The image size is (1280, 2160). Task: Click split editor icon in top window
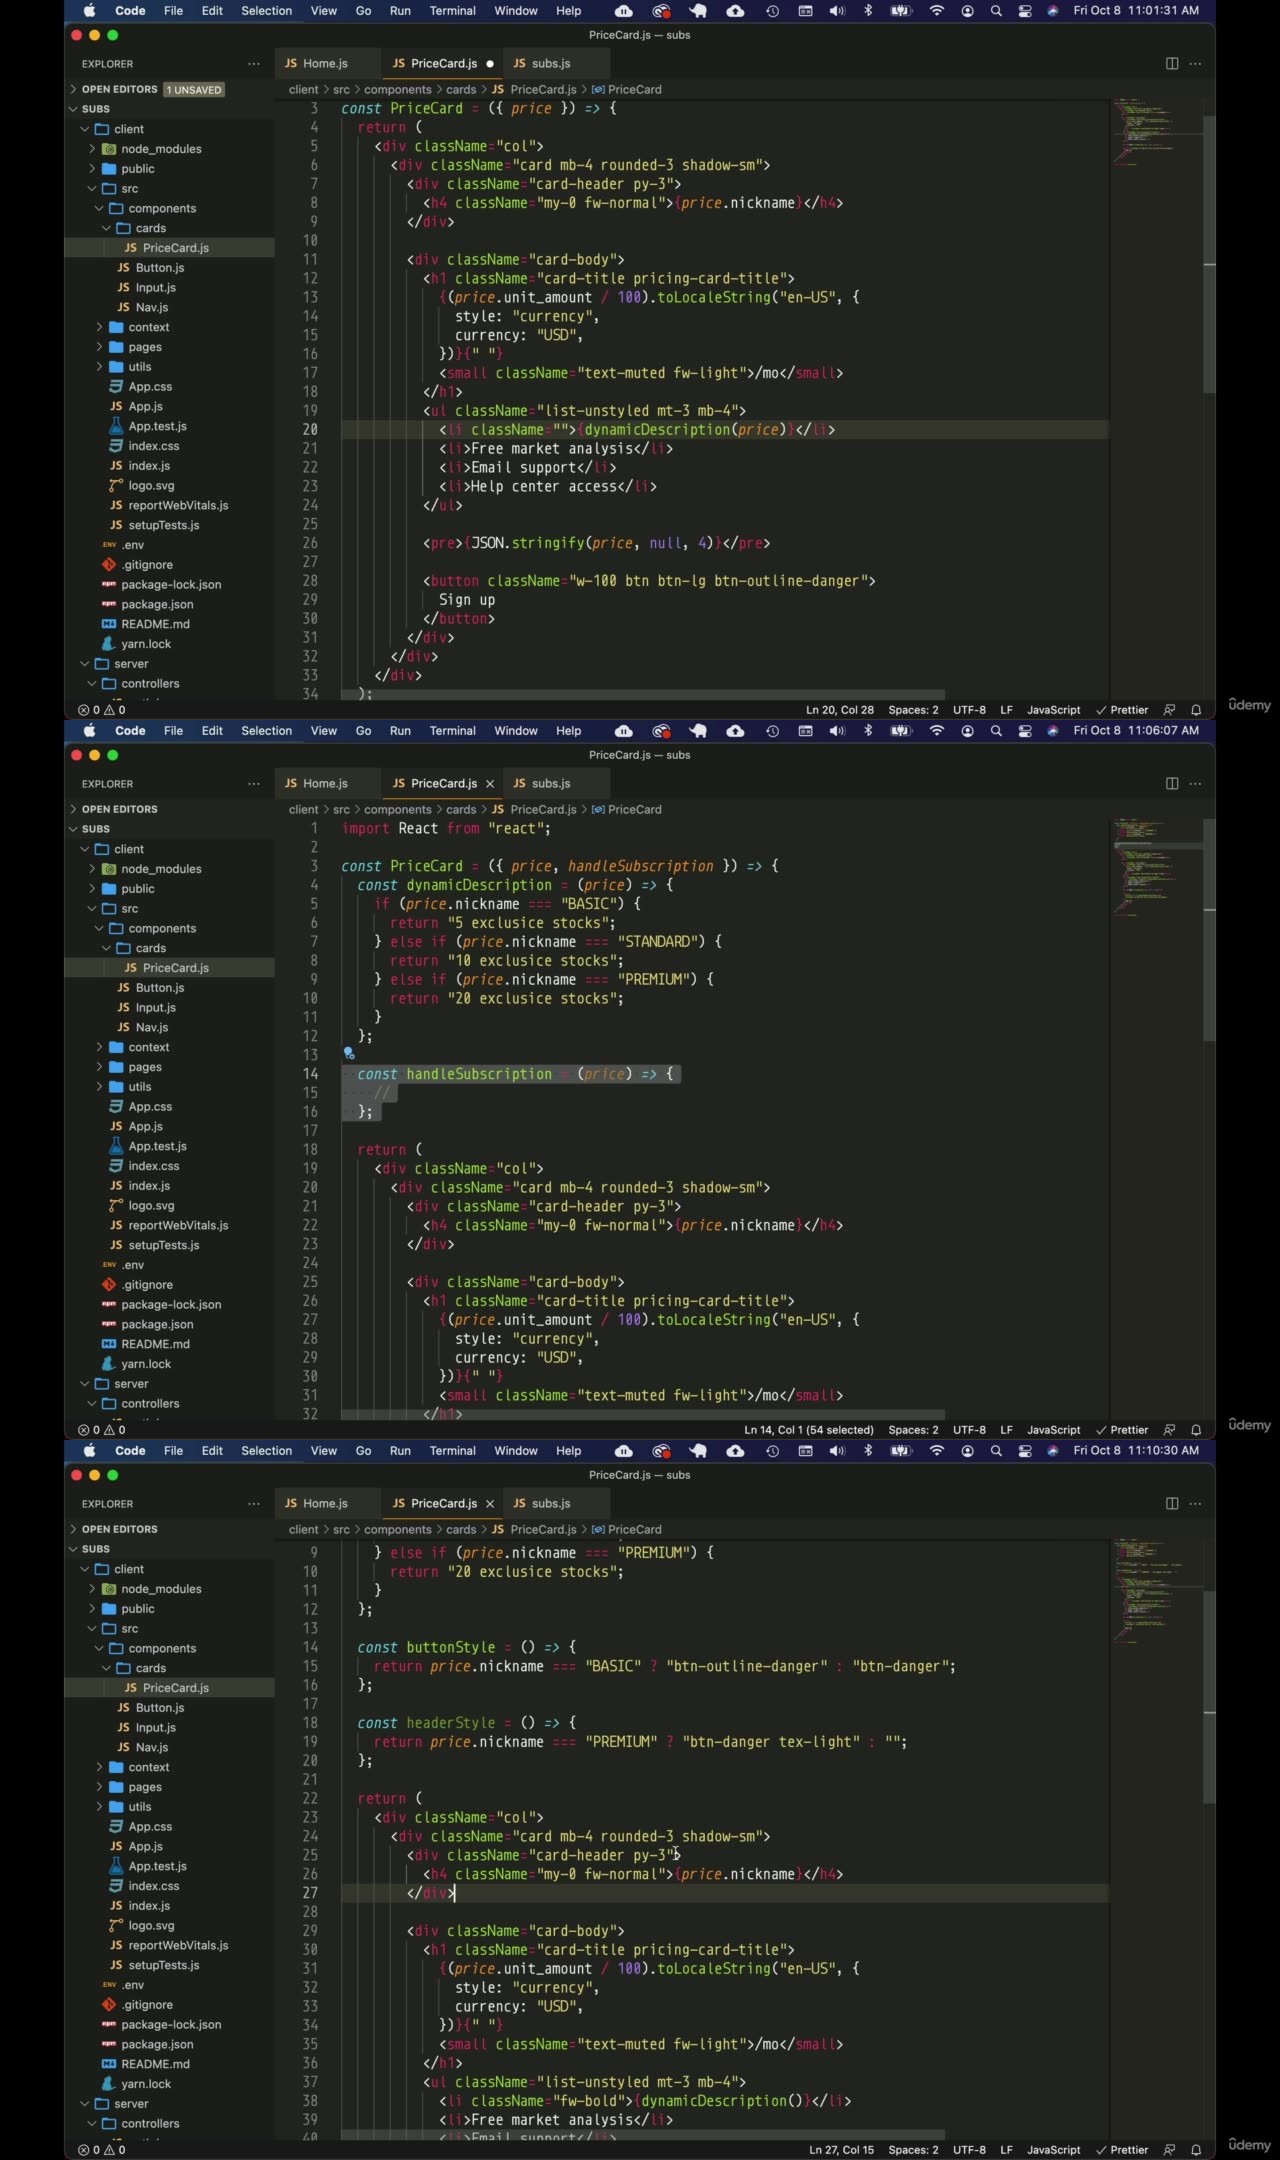tap(1172, 64)
